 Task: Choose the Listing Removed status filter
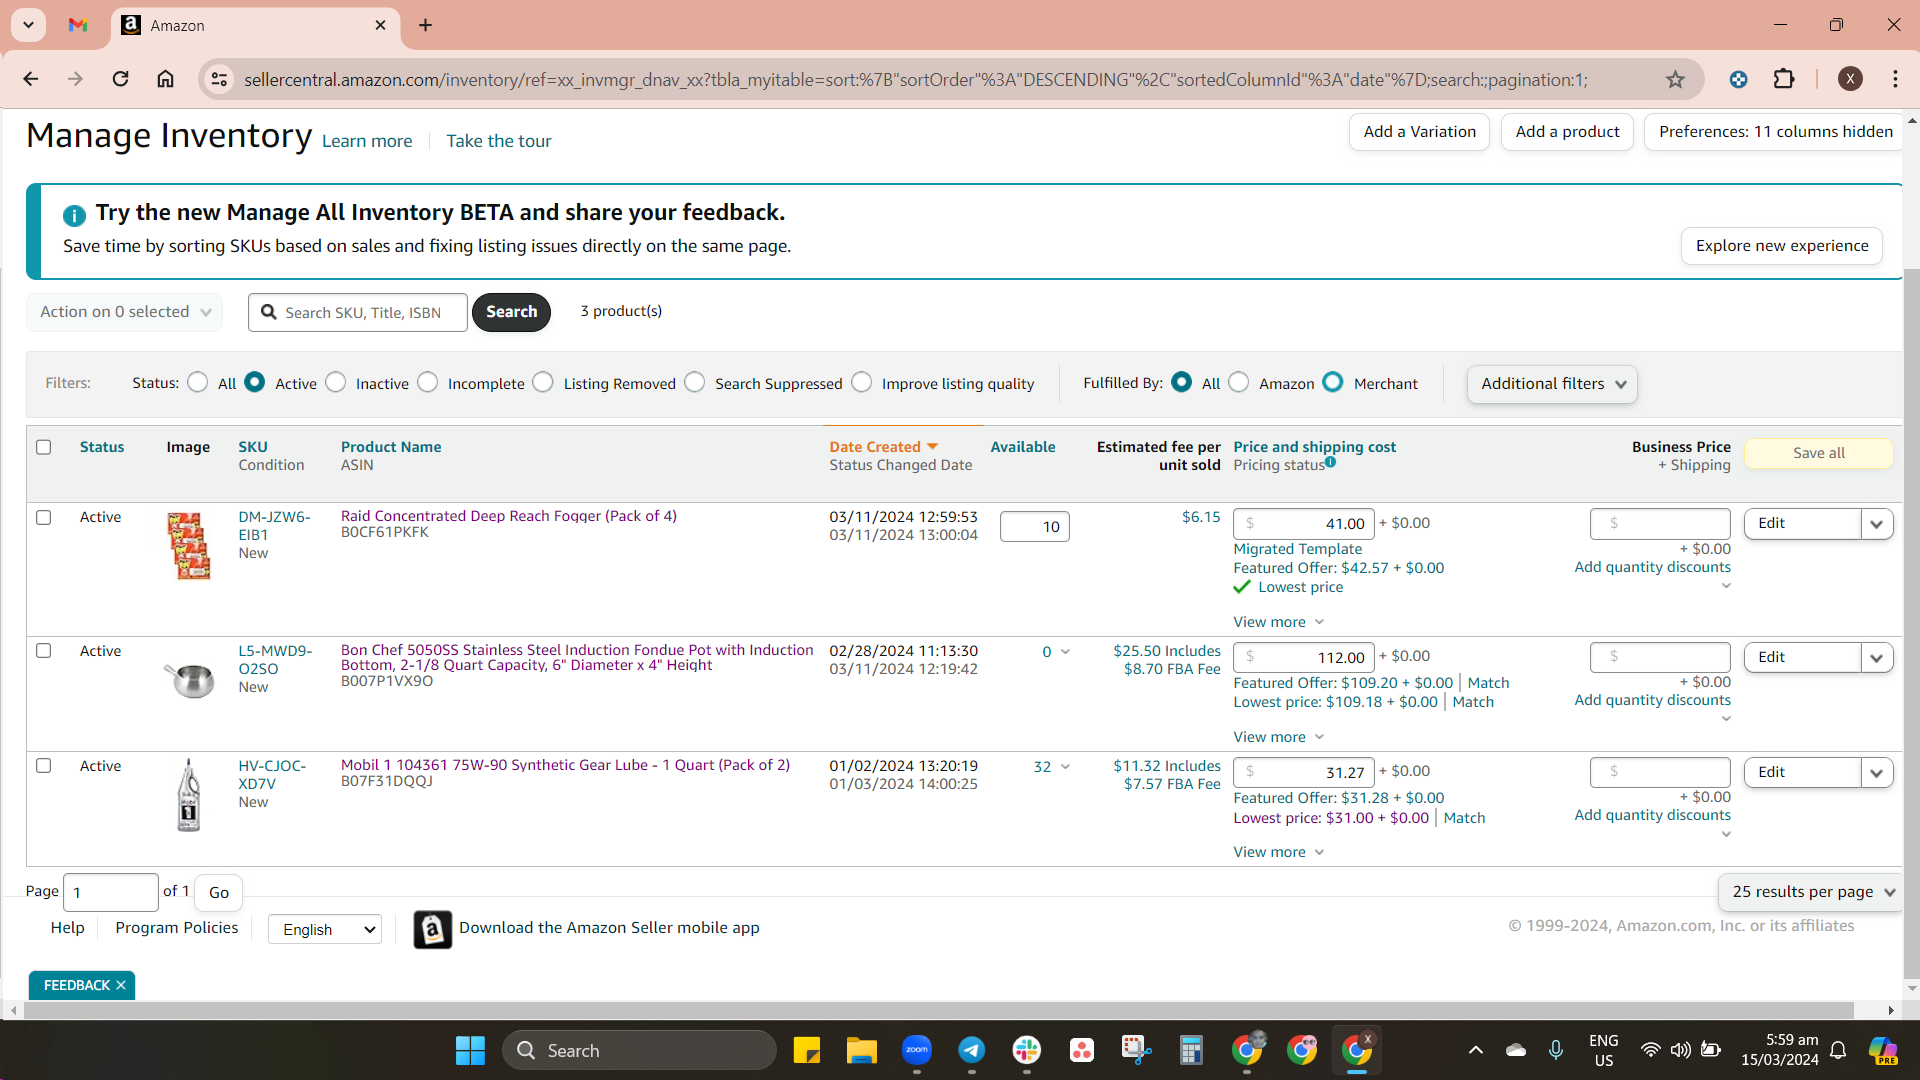point(543,382)
